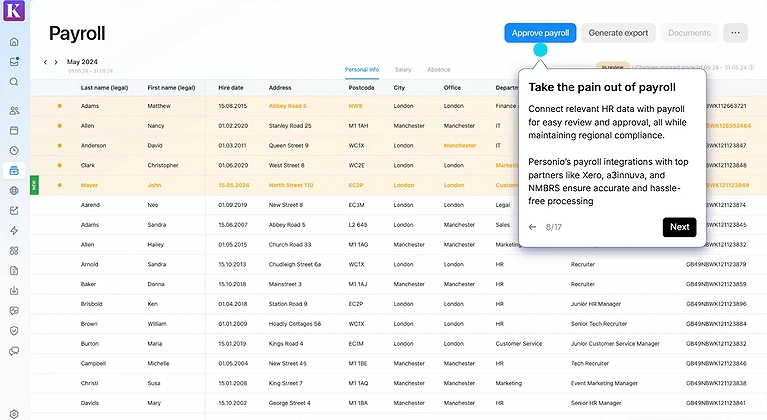Click George Street 4 address cell
Viewport: 767px width, 420px height.
[289, 403]
